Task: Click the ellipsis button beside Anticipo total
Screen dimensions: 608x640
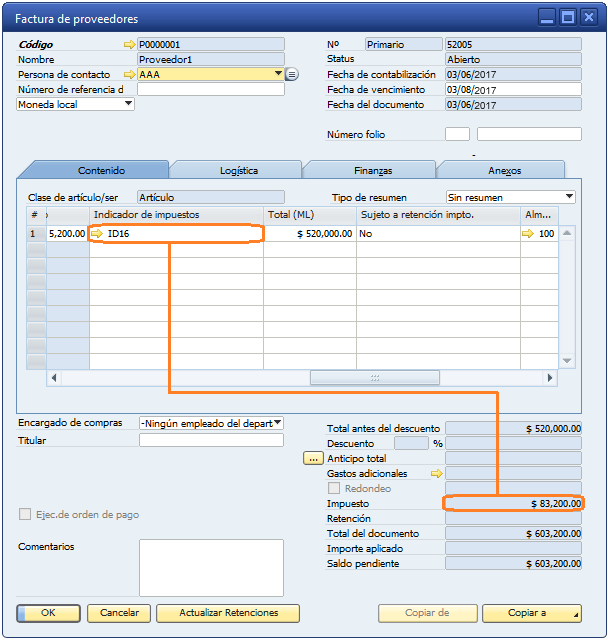Action: 313,458
